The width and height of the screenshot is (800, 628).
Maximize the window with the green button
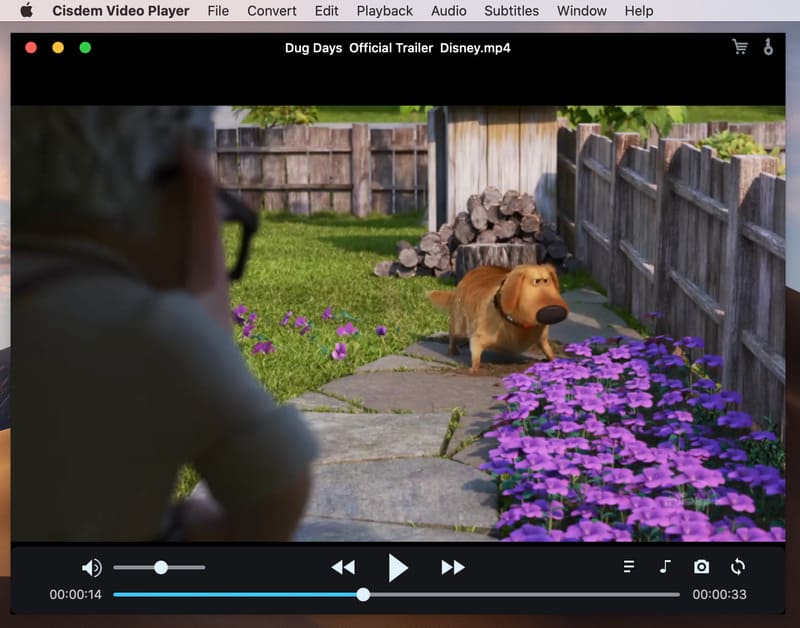[x=85, y=47]
